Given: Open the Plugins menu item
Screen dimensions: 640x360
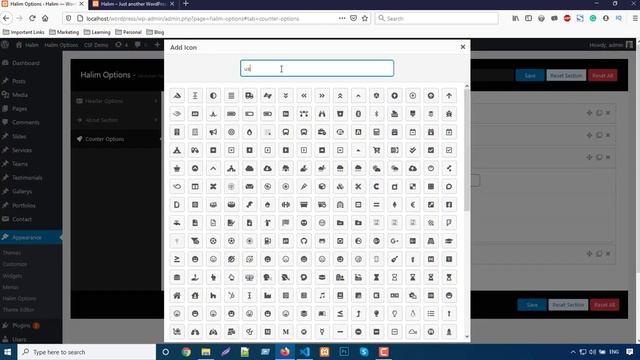Looking at the screenshot, I should coord(21,326).
